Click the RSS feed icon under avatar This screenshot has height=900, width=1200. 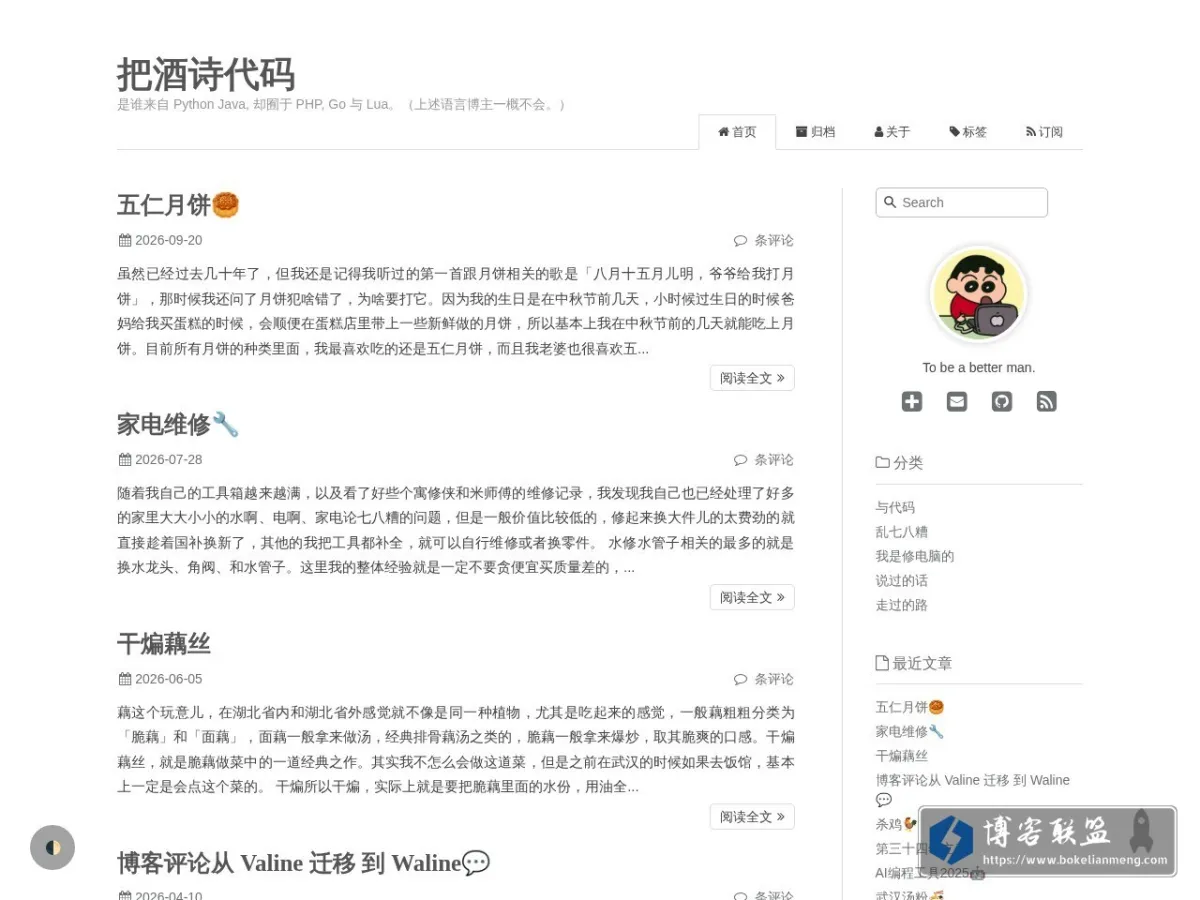point(1047,401)
